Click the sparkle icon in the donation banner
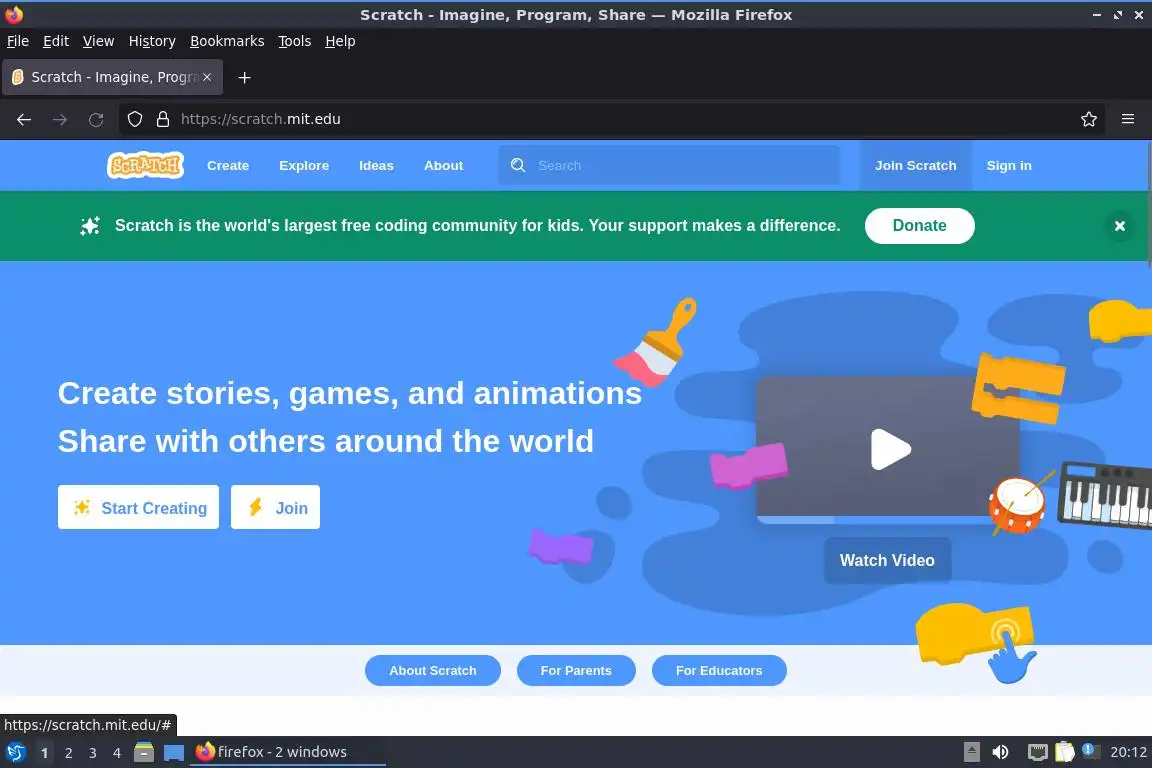 [90, 226]
